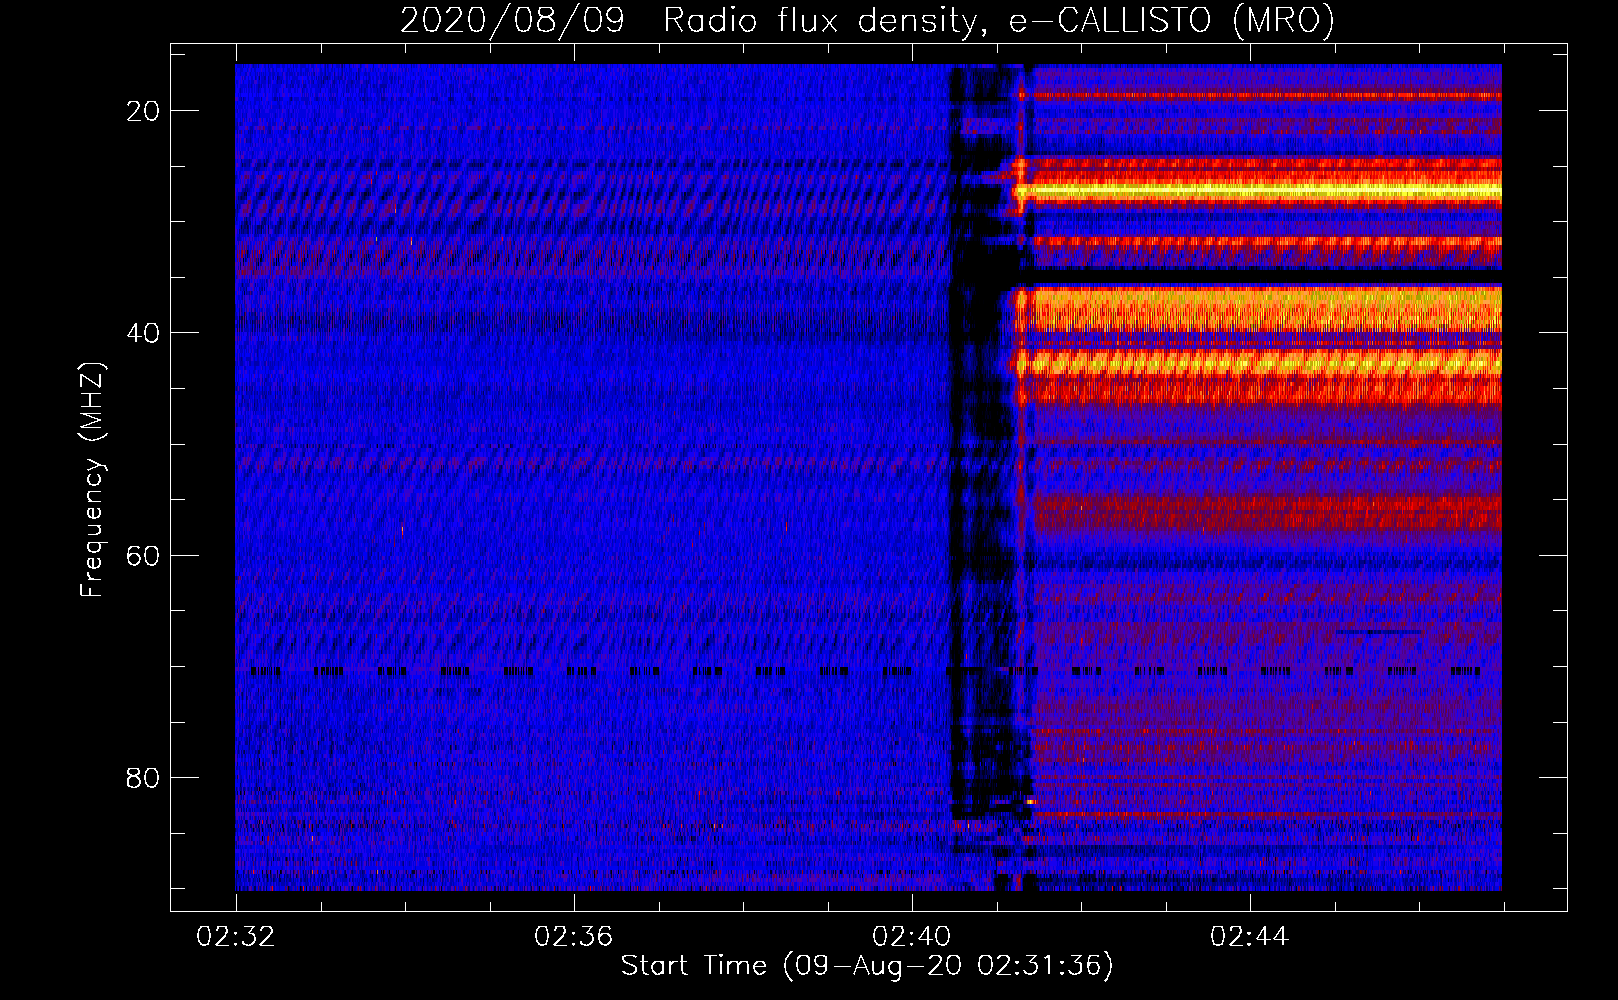
Task: Click the 40 MHz frequency tick label
Action: (x=143, y=333)
